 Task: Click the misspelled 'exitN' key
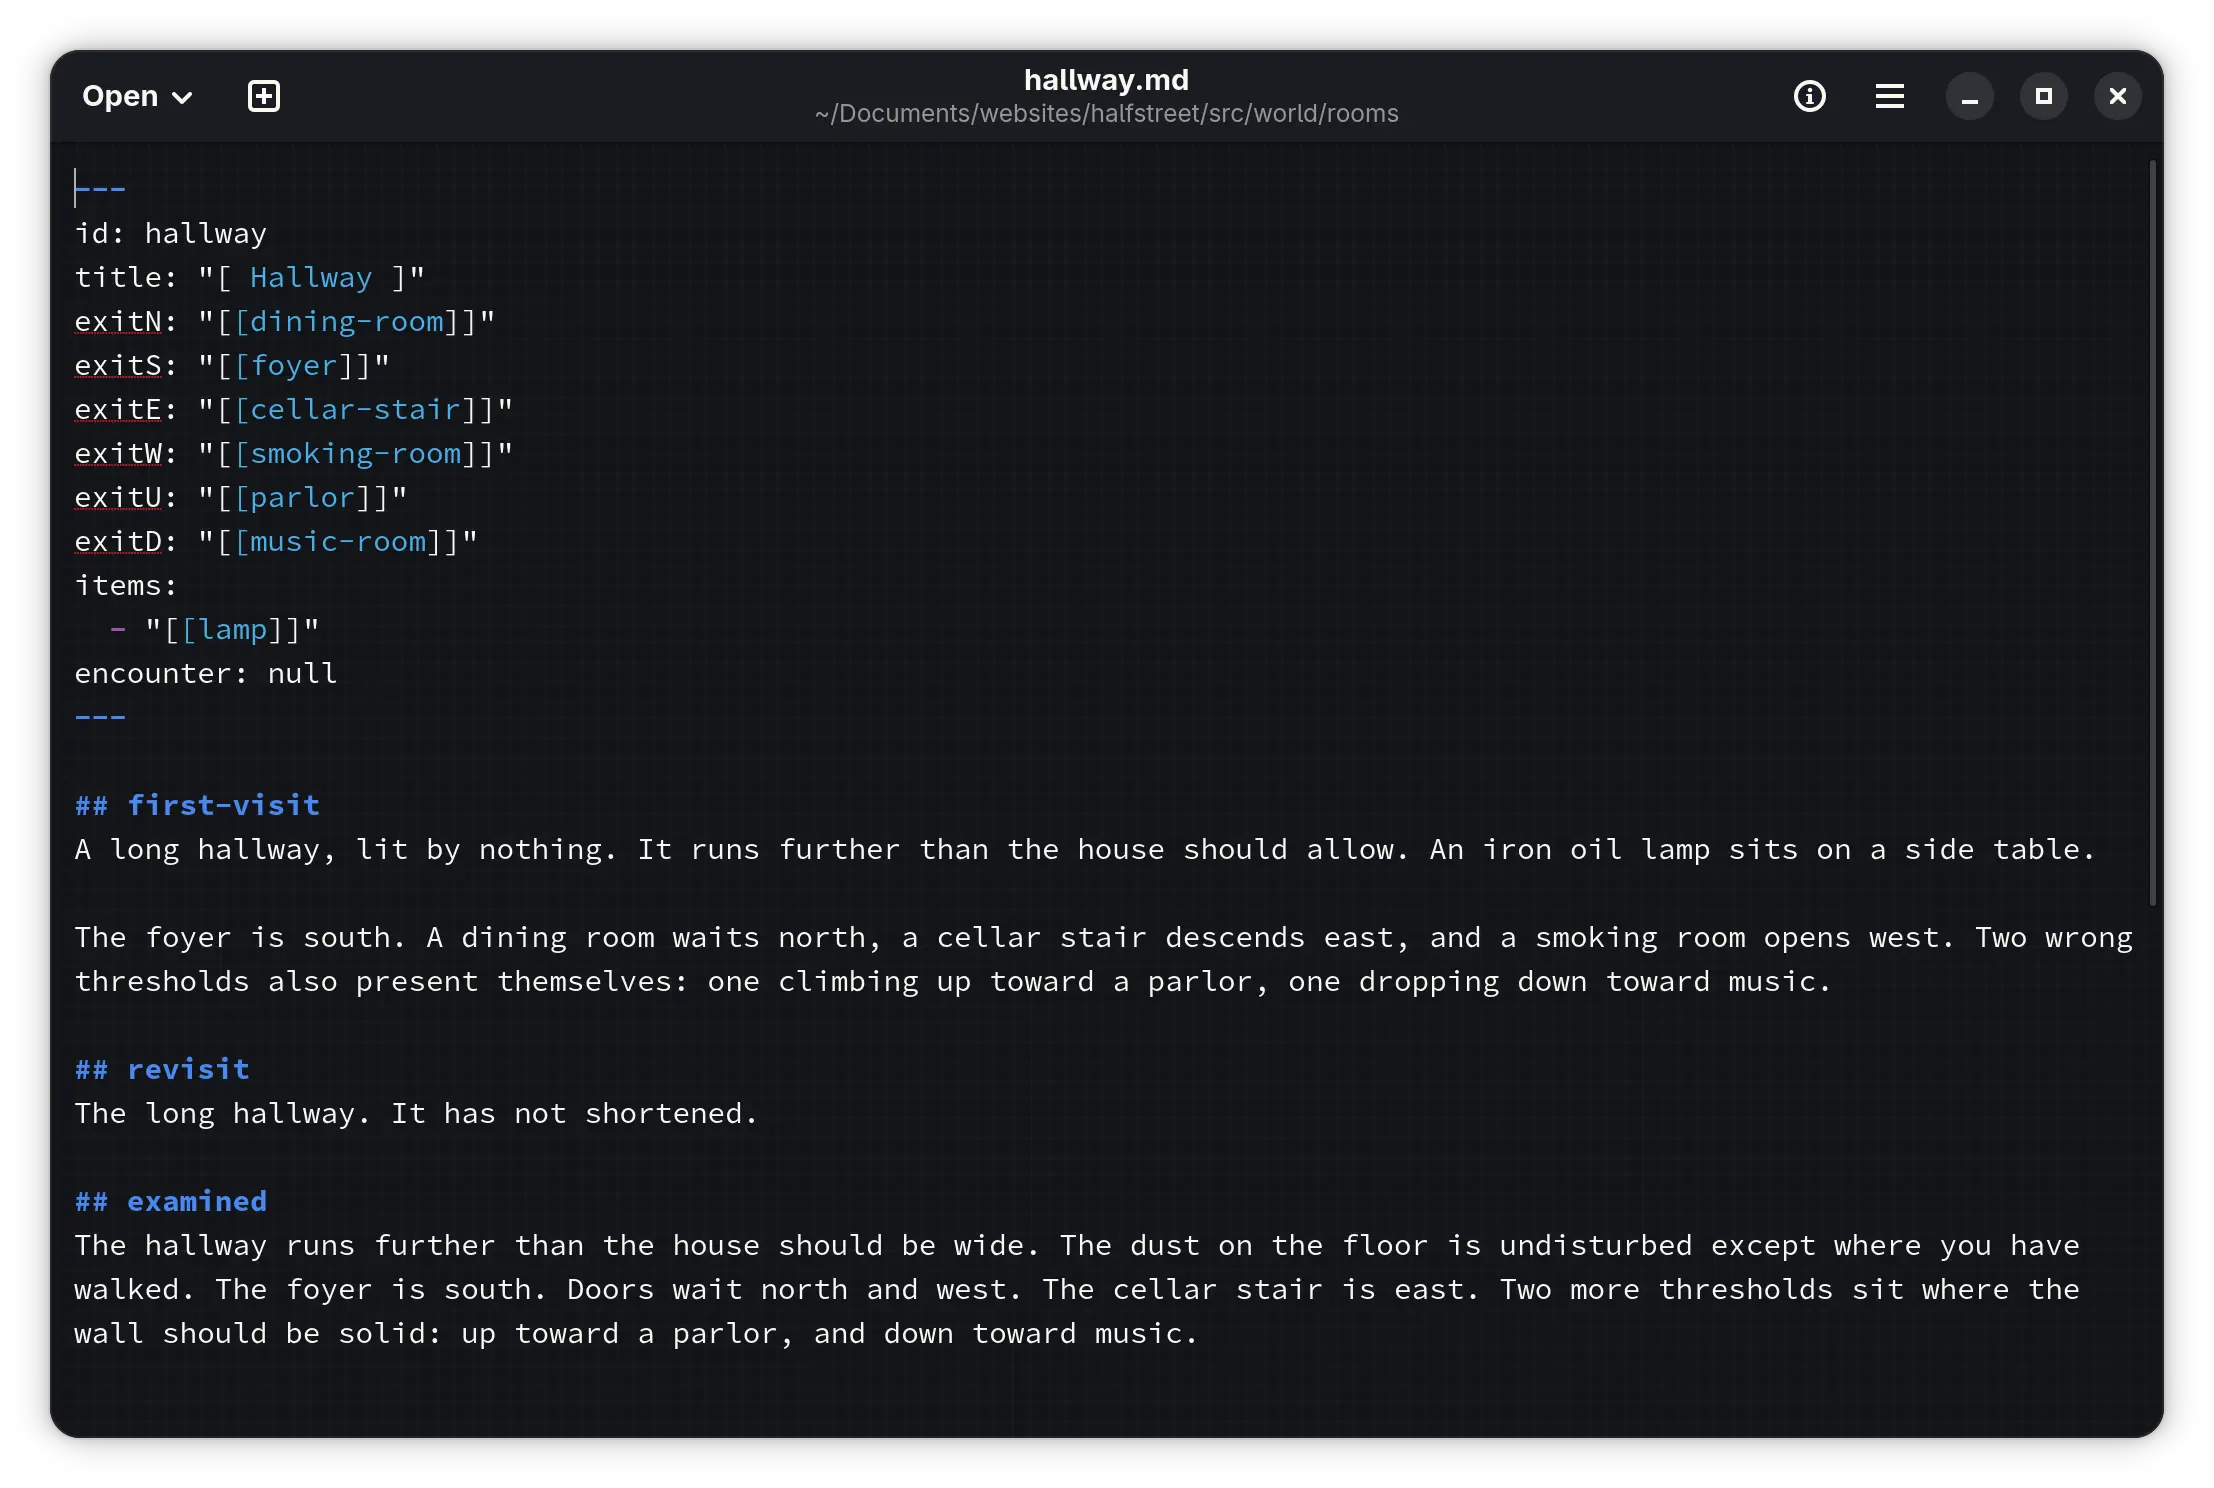click(x=118, y=321)
